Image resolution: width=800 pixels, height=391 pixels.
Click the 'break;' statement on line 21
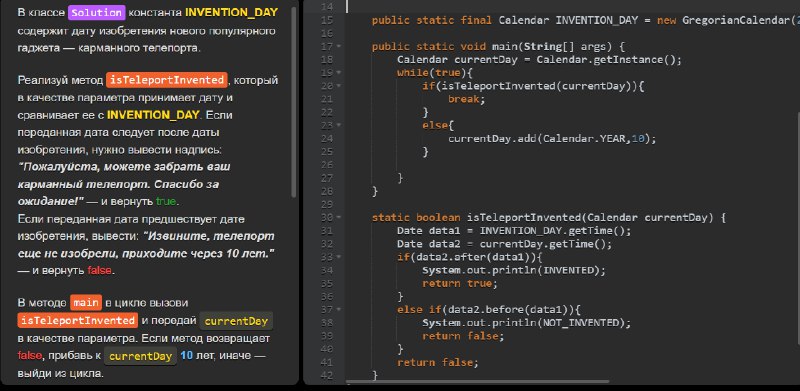coord(466,100)
